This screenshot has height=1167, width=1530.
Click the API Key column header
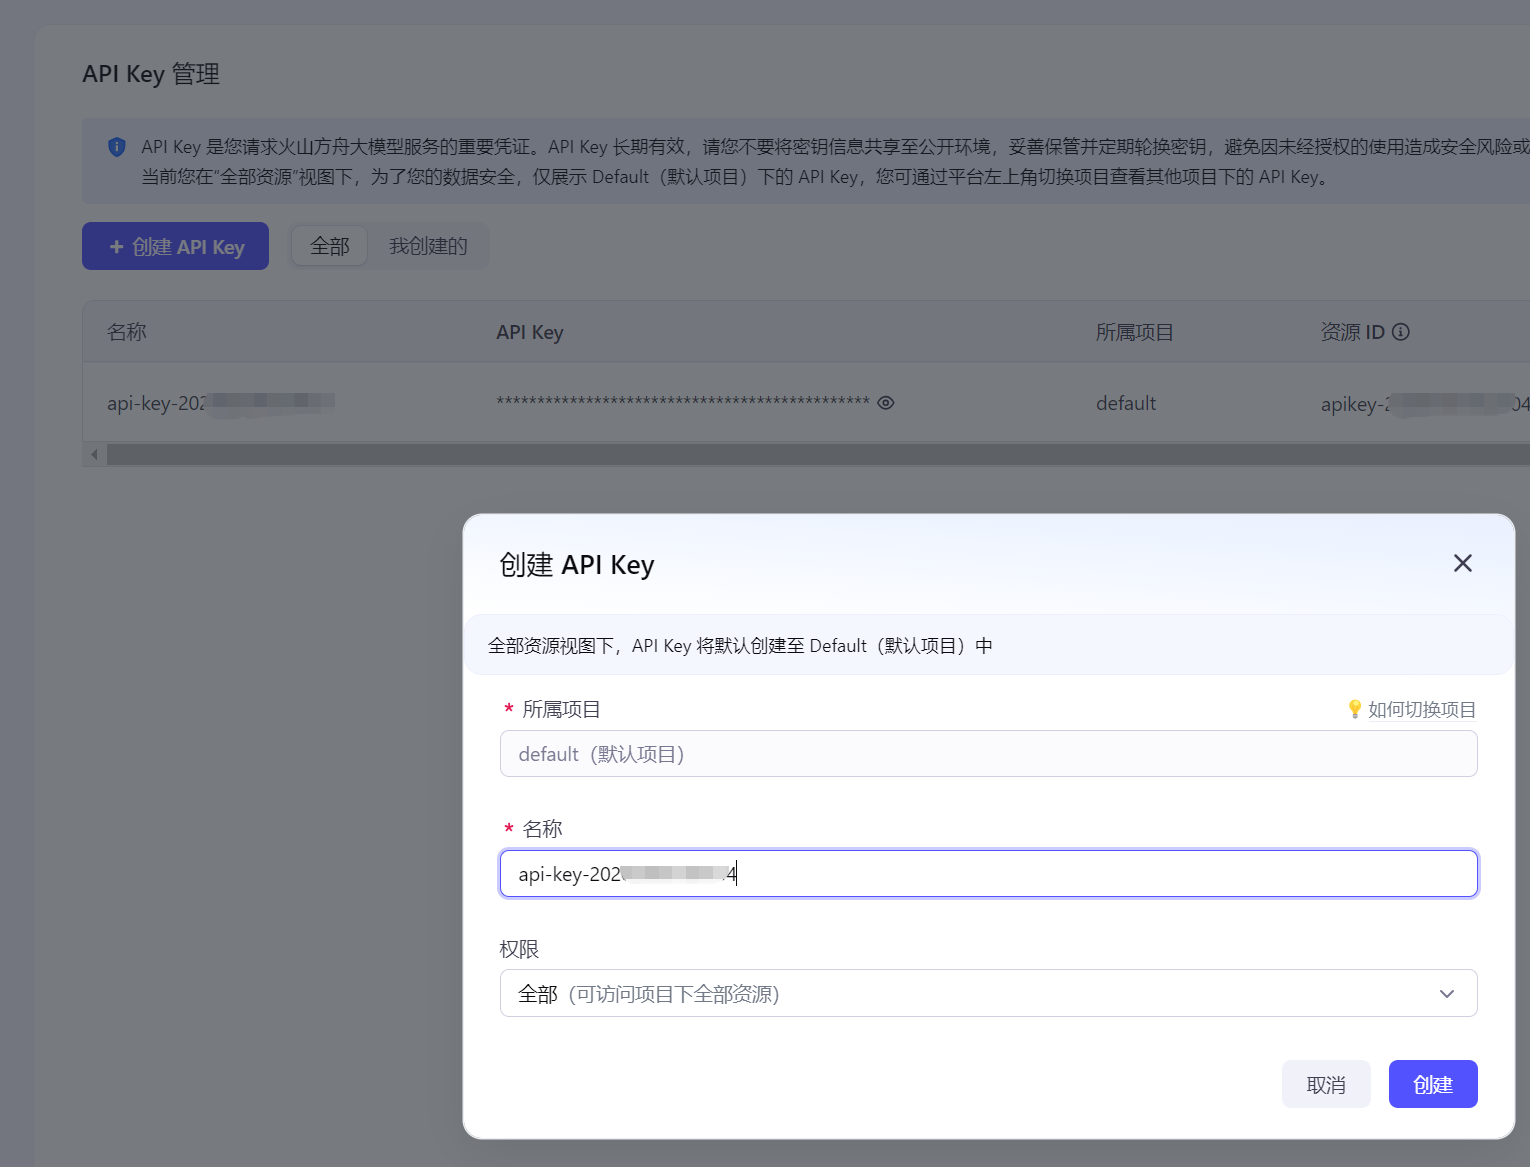[530, 332]
